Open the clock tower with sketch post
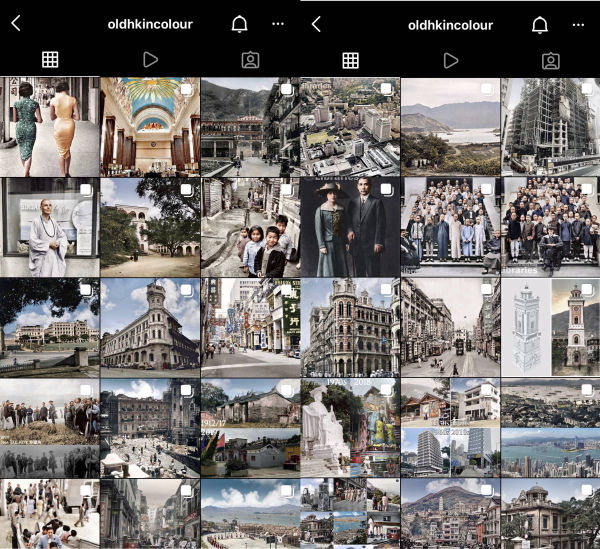 [x=551, y=328]
